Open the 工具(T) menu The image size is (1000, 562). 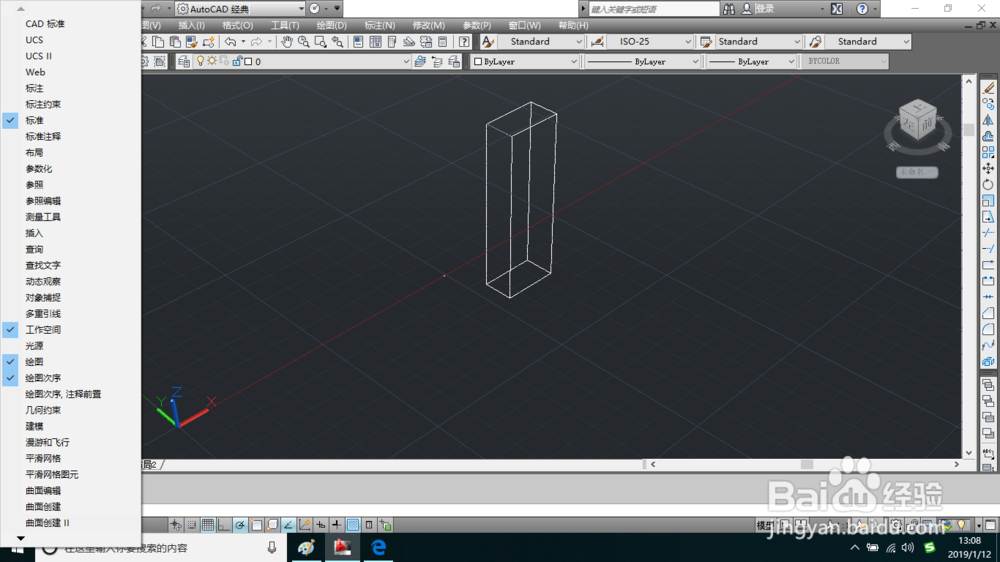(x=284, y=26)
